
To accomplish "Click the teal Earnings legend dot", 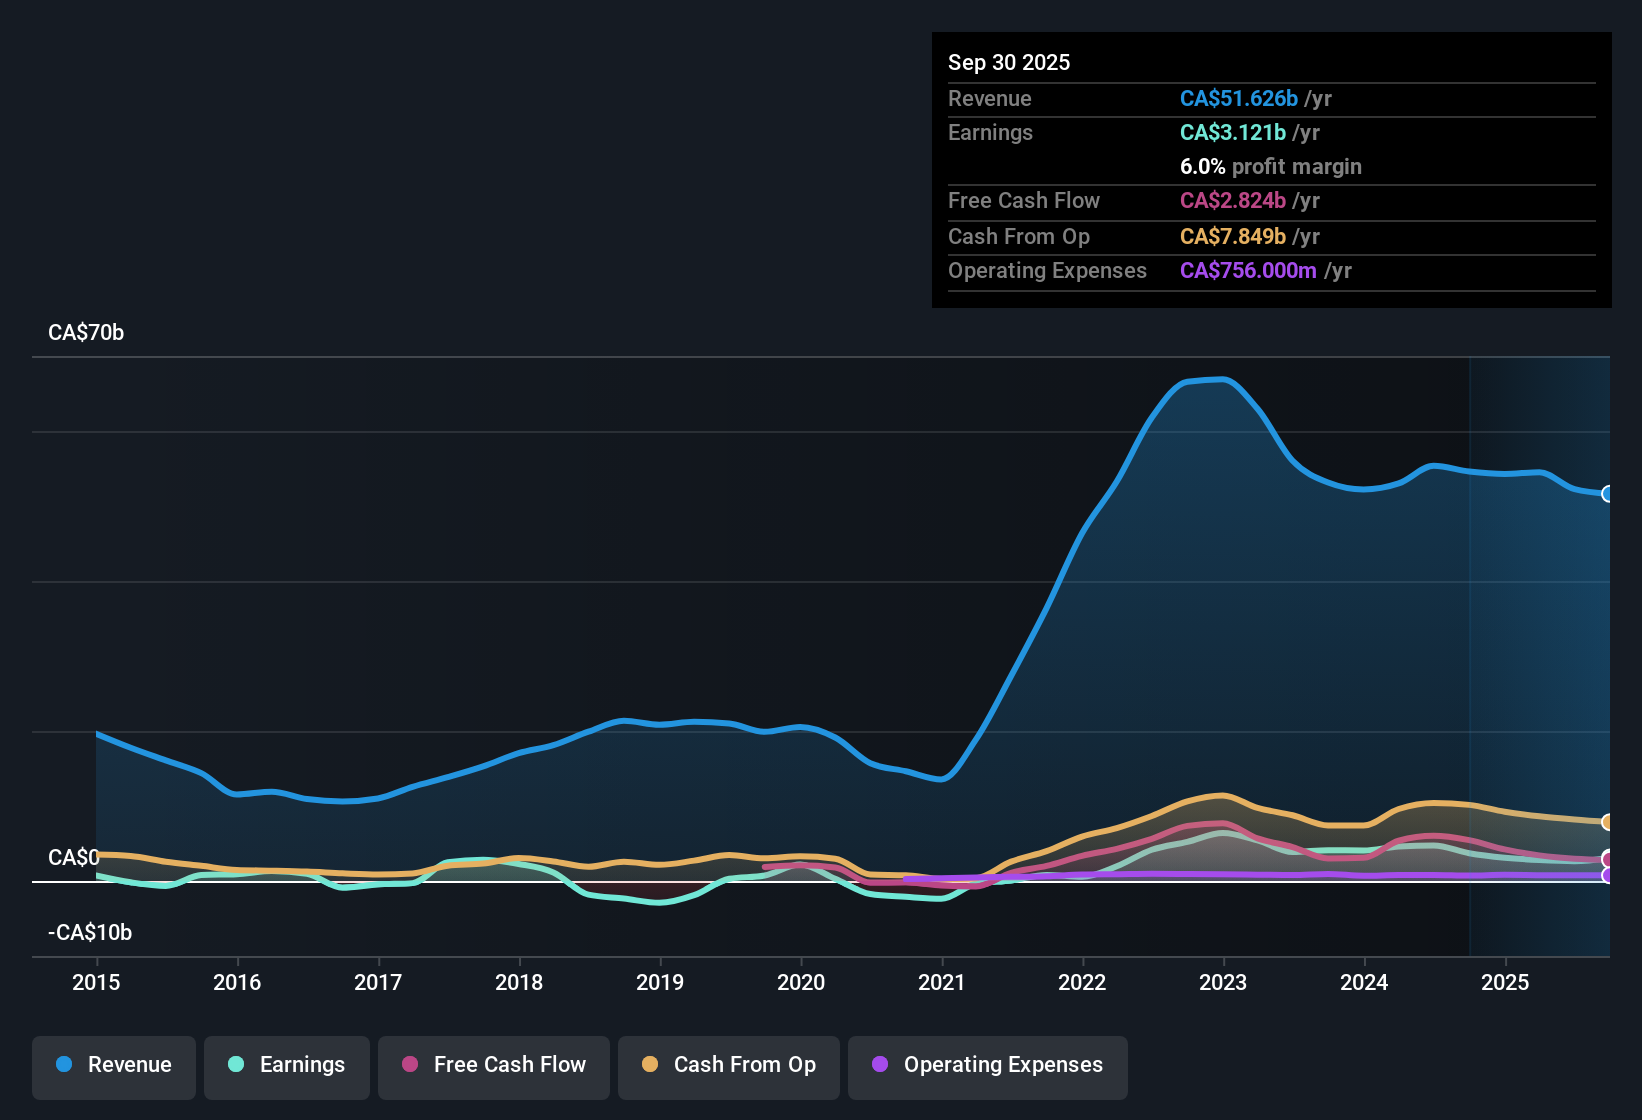I will click(236, 1064).
